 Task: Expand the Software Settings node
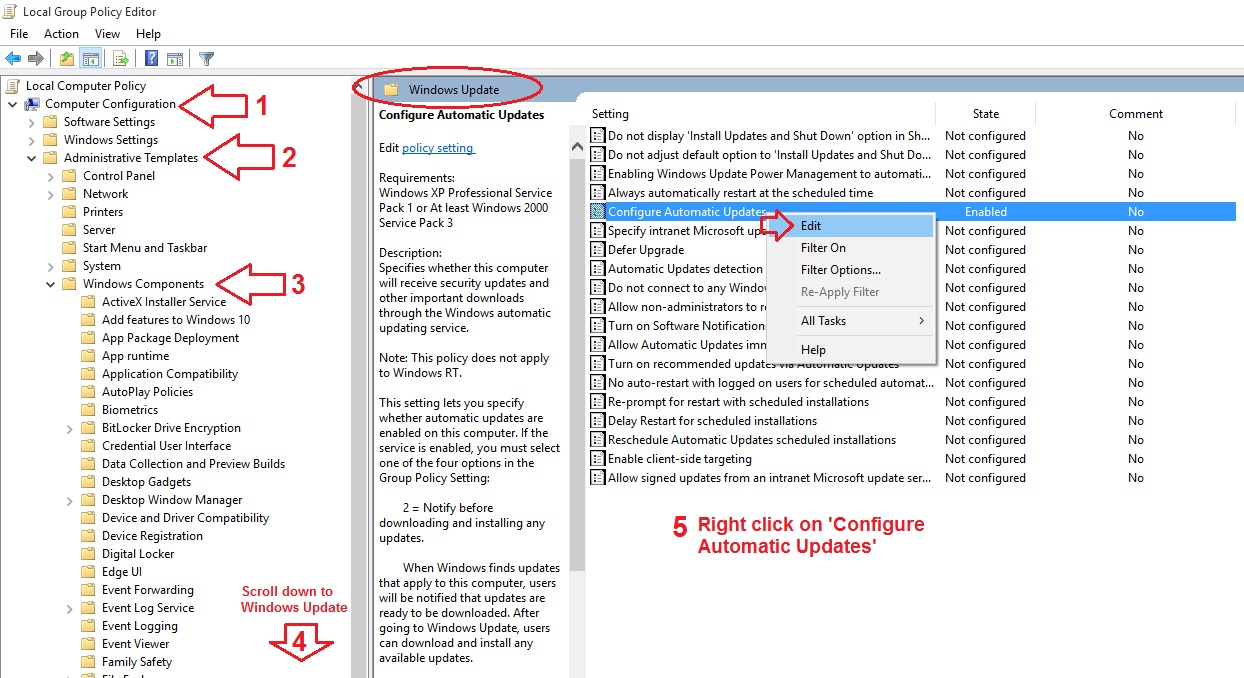click(x=32, y=122)
